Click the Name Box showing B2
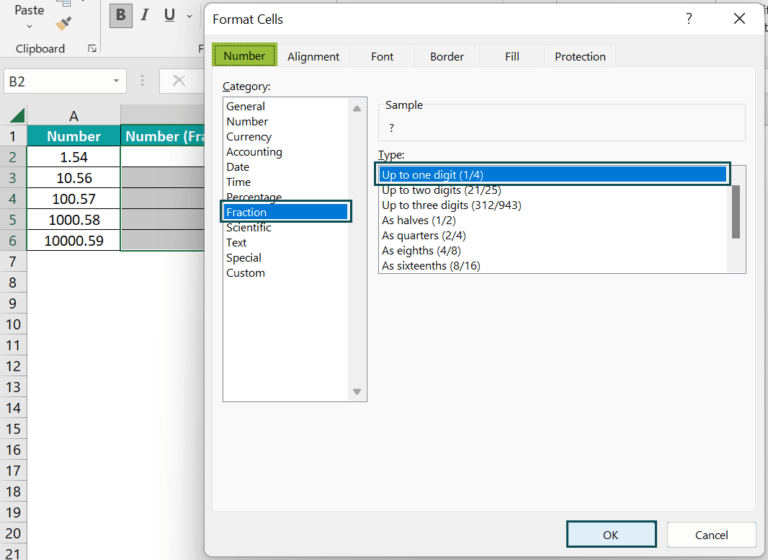768x560 pixels. coord(58,81)
